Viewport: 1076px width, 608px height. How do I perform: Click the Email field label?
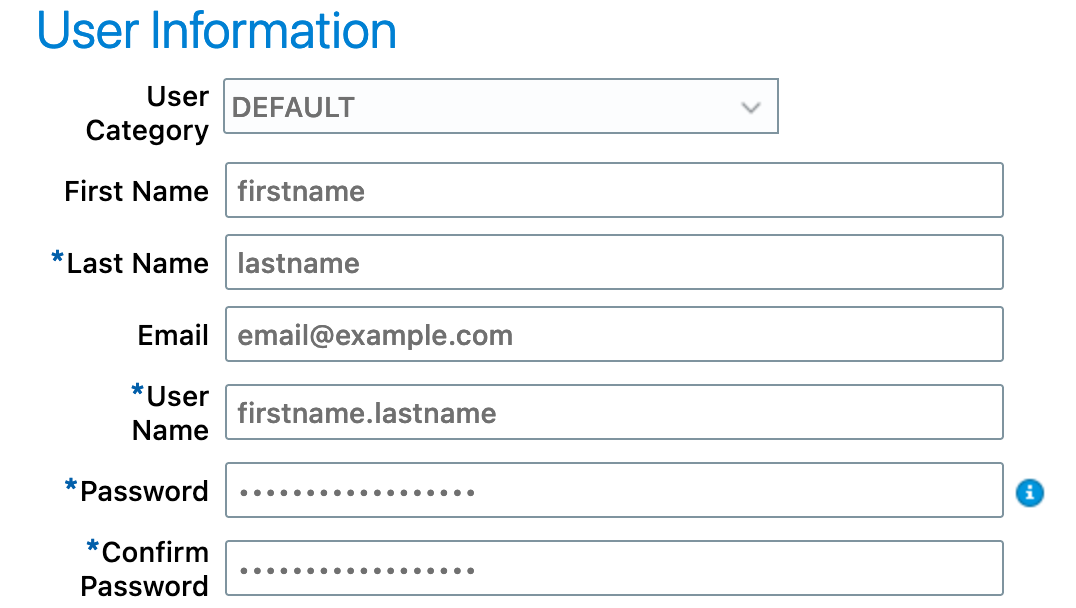(173, 335)
